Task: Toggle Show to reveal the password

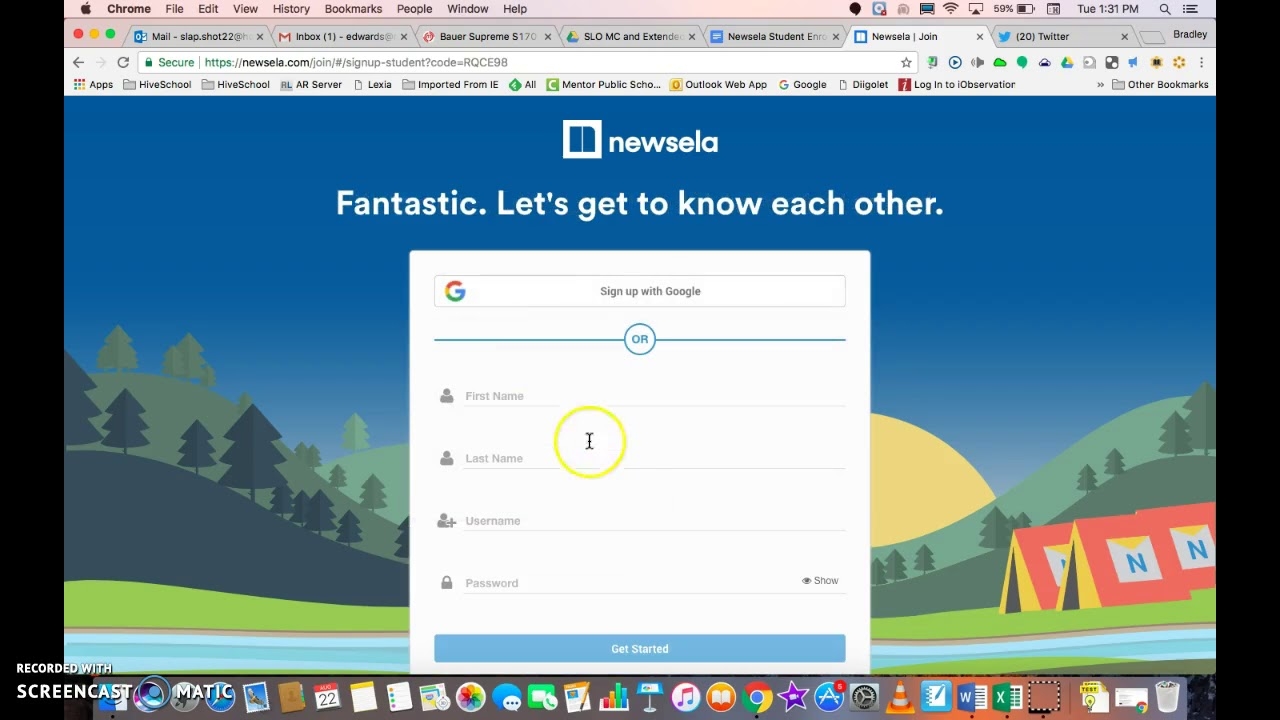Action: [819, 580]
